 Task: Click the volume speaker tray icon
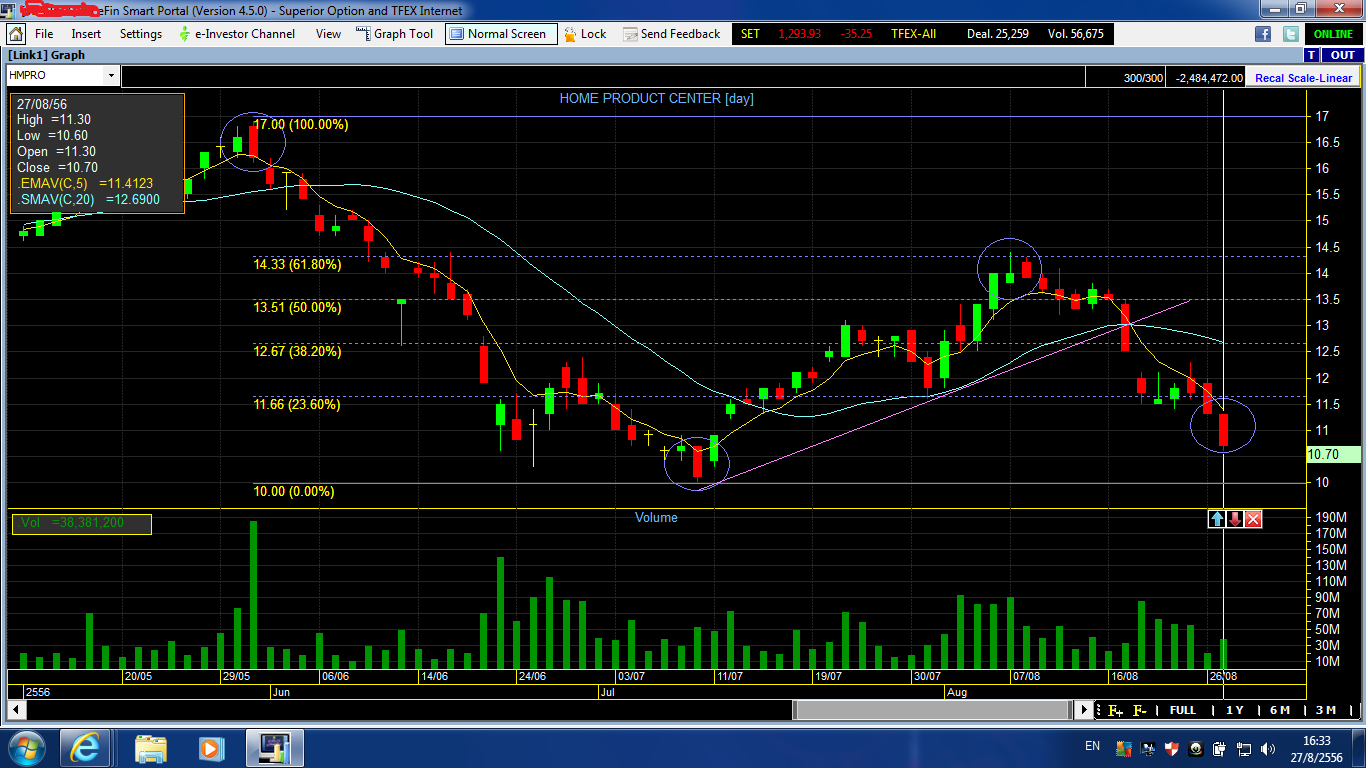[x=1269, y=748]
